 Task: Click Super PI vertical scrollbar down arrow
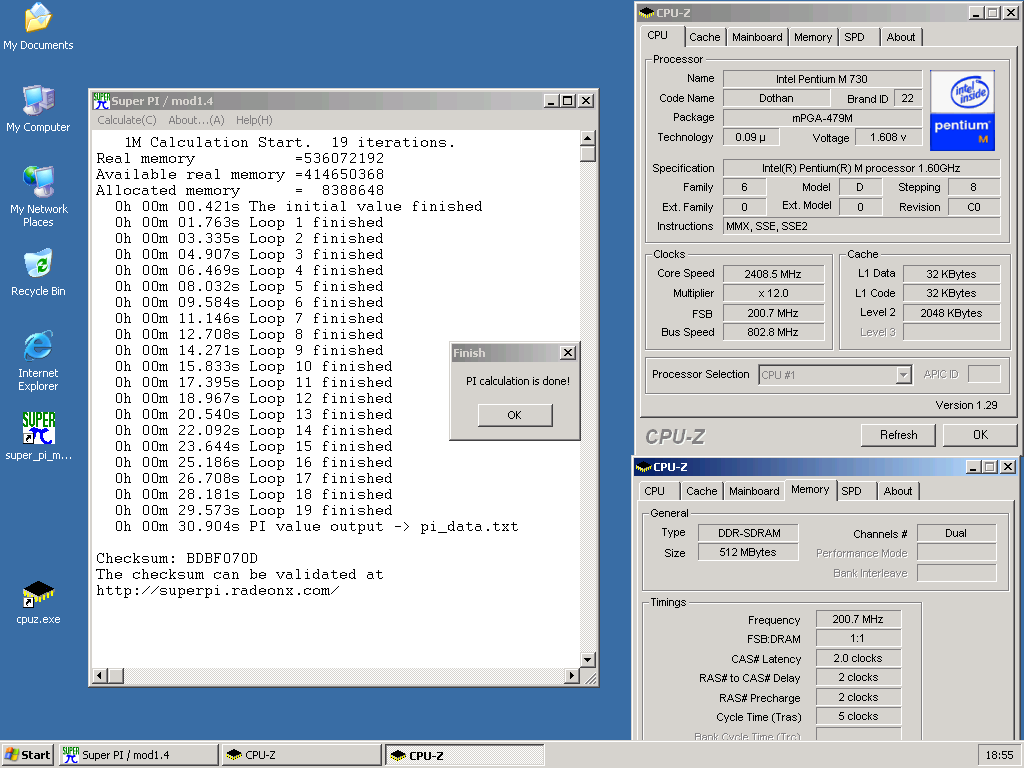pyautogui.click(x=588, y=660)
